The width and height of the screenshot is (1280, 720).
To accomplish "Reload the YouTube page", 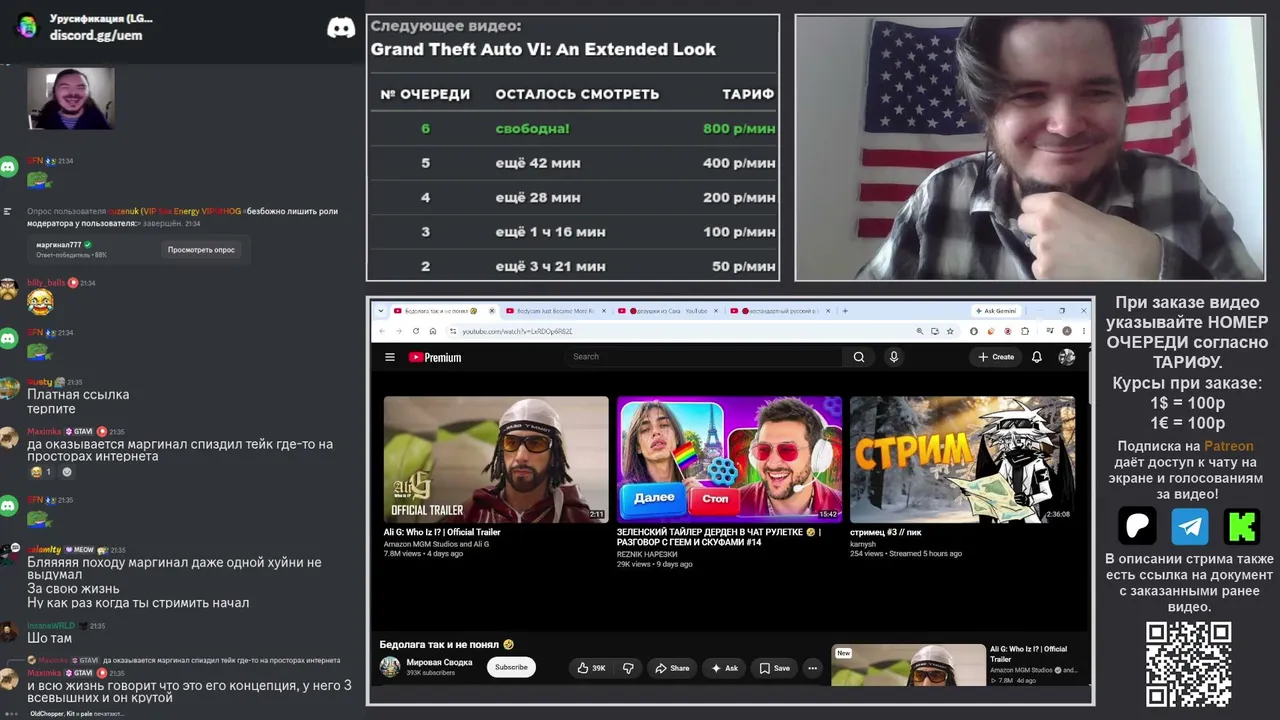I will pos(417,331).
